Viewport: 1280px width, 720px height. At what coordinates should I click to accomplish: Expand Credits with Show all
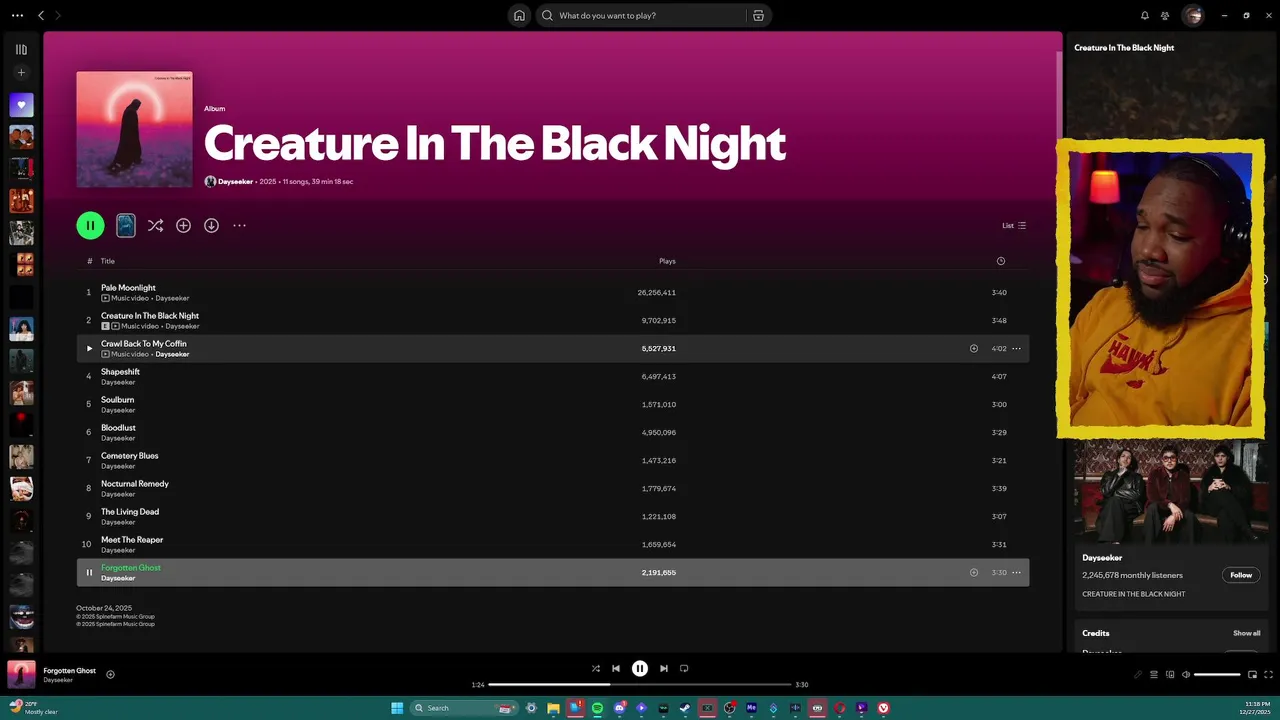click(1246, 633)
